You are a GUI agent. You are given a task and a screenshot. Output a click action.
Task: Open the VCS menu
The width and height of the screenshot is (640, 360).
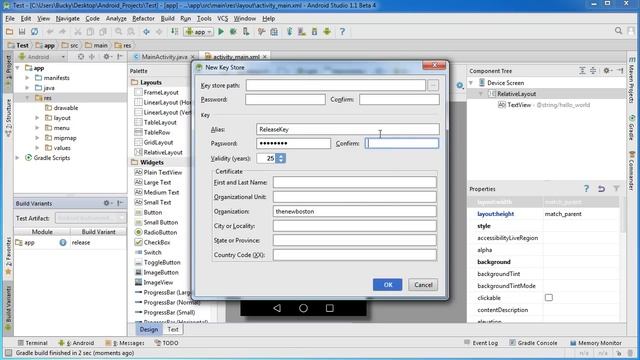[x=222, y=18]
